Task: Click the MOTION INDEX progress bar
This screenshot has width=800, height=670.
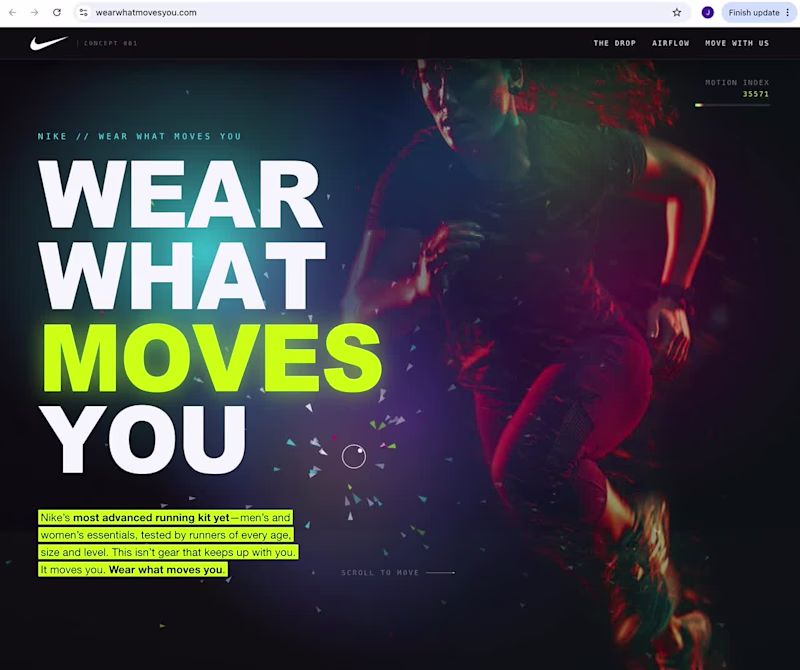Action: [x=732, y=105]
